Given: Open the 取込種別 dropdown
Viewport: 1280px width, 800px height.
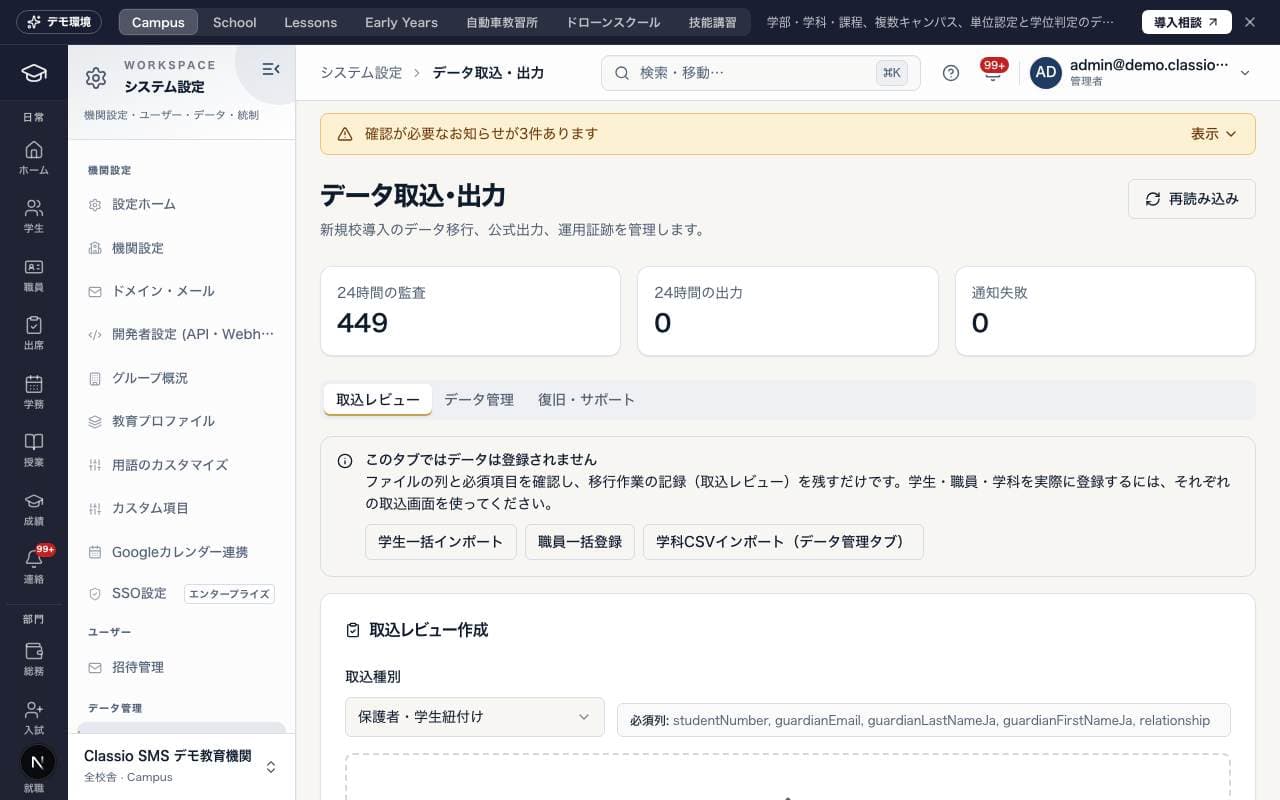Looking at the screenshot, I should [474, 717].
